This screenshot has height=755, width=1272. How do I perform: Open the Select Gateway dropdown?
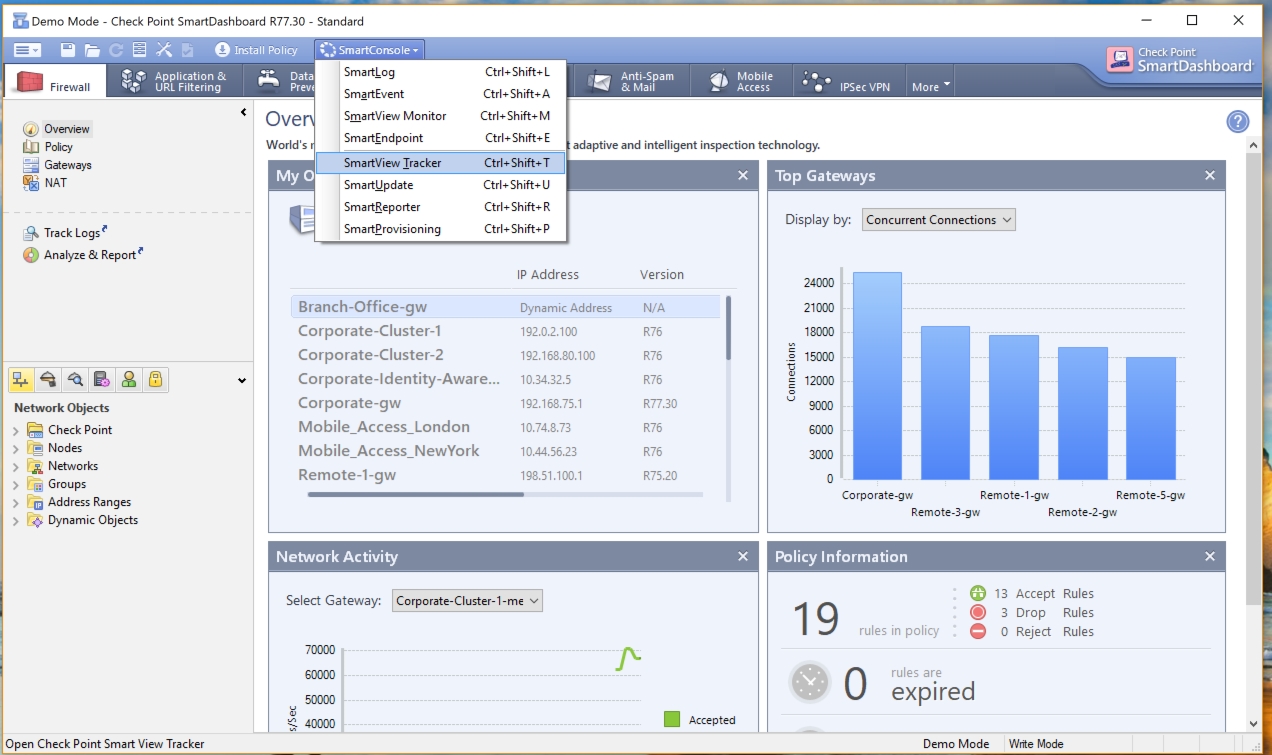[x=467, y=601]
